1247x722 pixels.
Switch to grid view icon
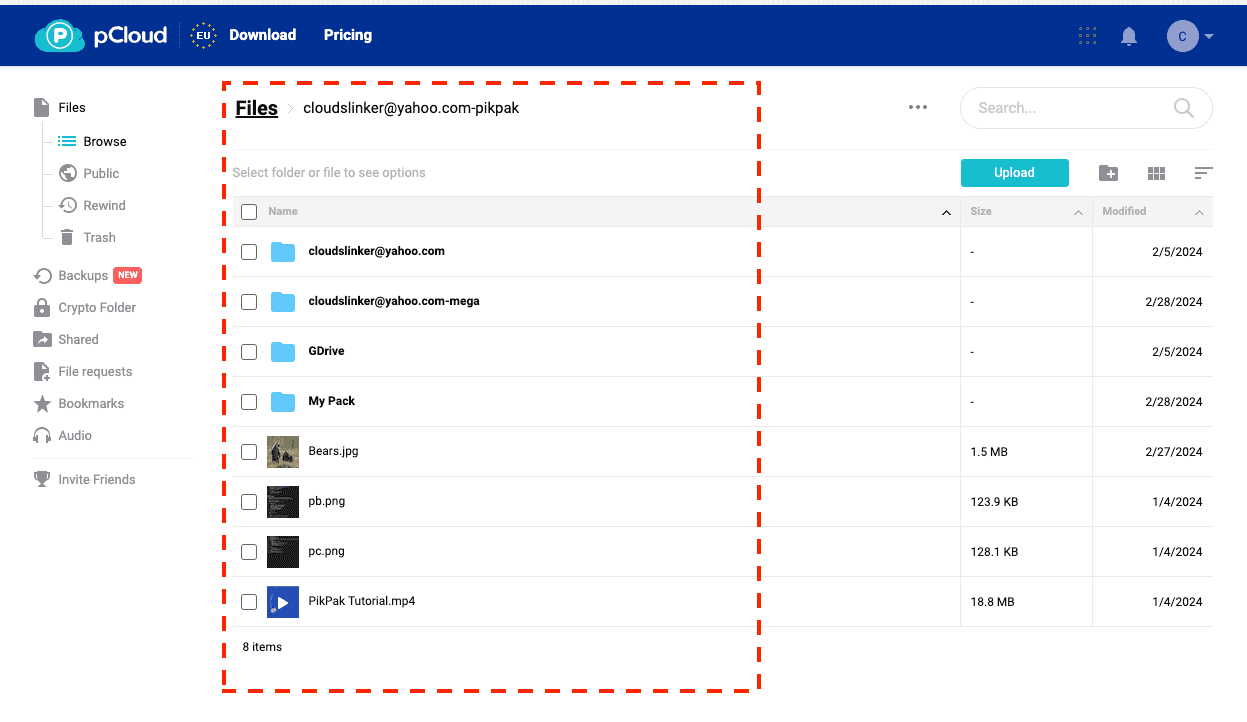pos(1156,173)
